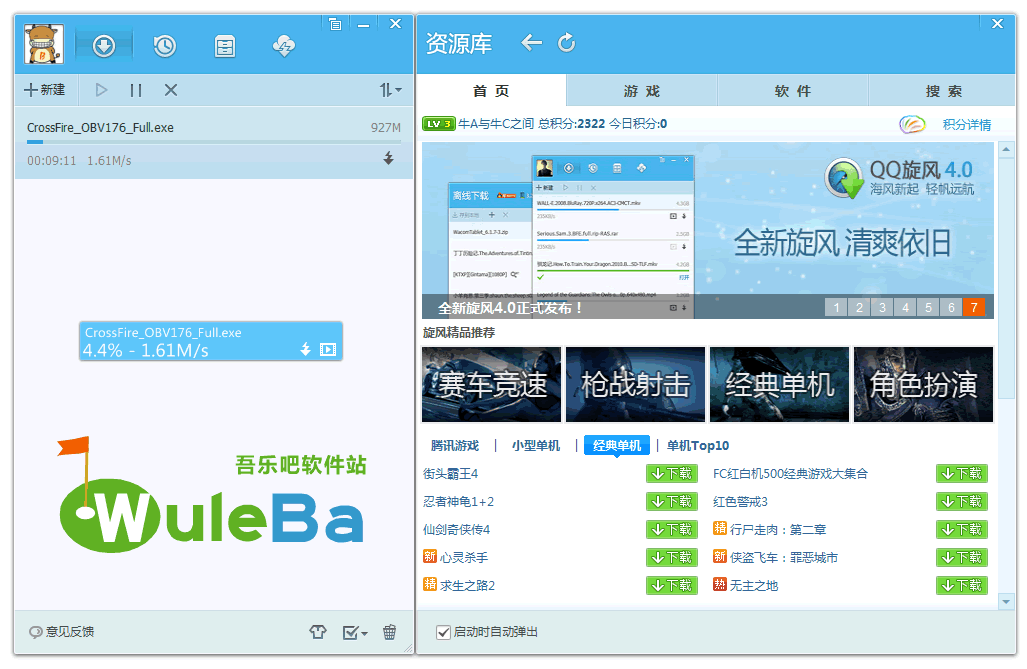Open 积分详情 points details link
1027x669 pixels.
click(x=967, y=124)
